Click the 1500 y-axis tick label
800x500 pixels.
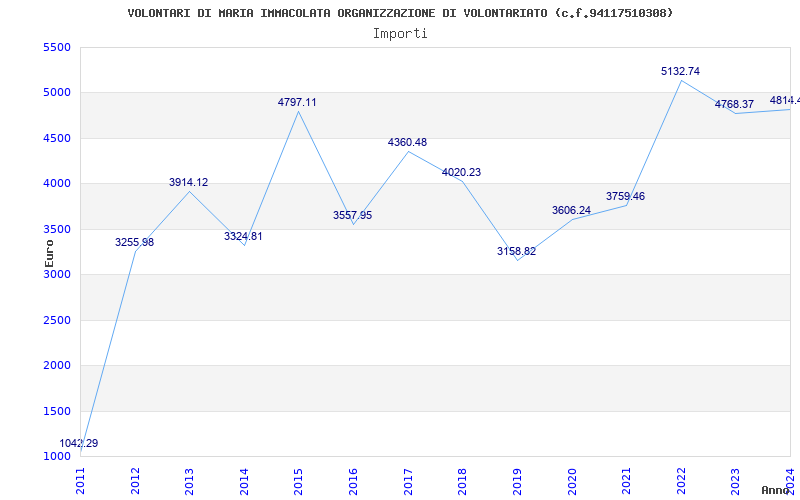coord(57,411)
